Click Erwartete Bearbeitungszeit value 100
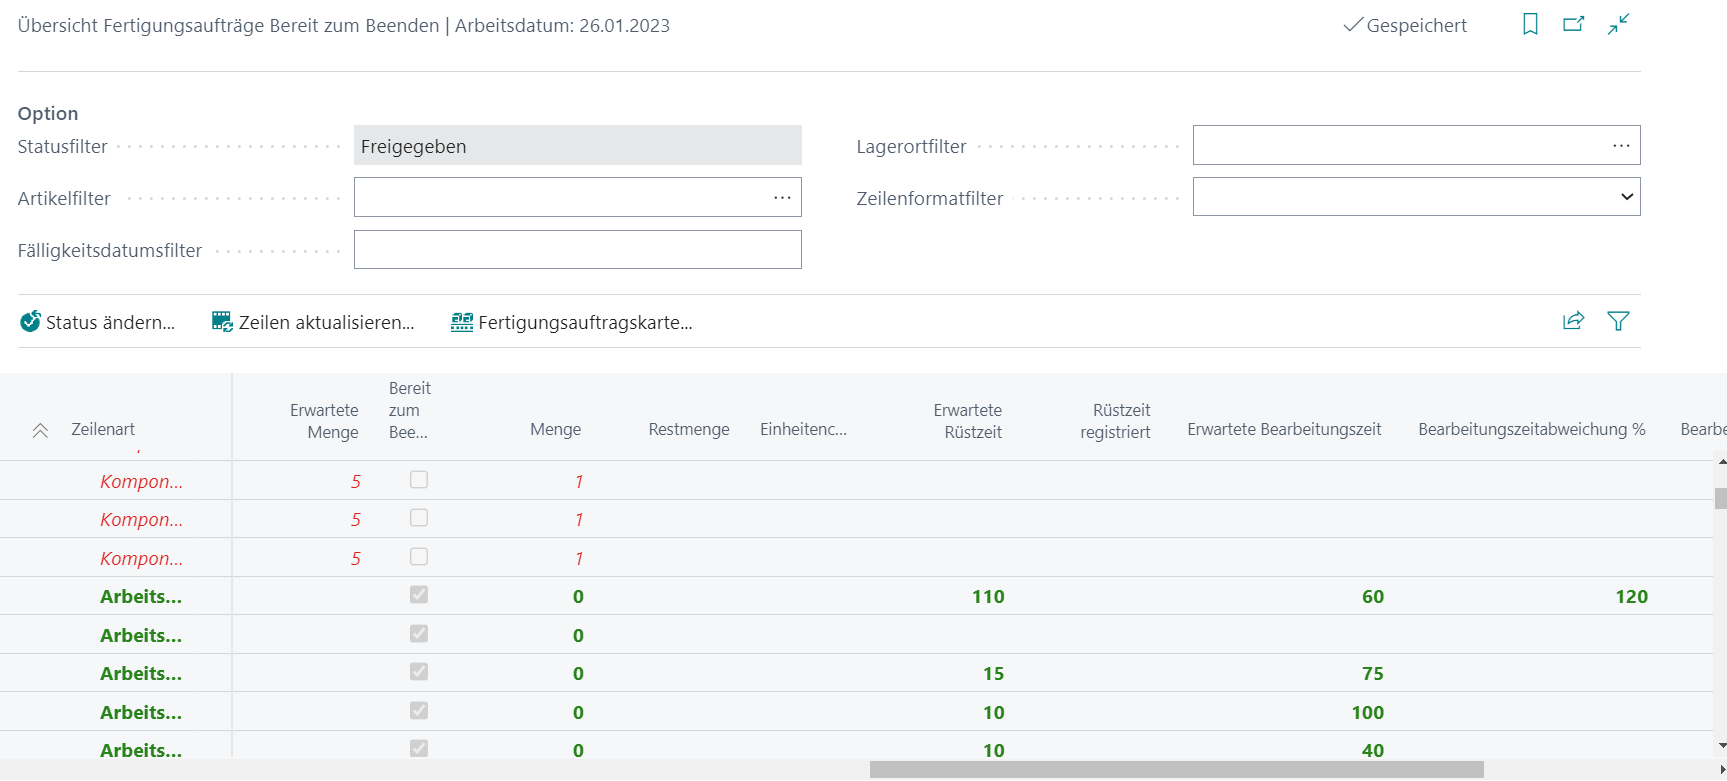The width and height of the screenshot is (1727, 781). pyautogui.click(x=1367, y=713)
